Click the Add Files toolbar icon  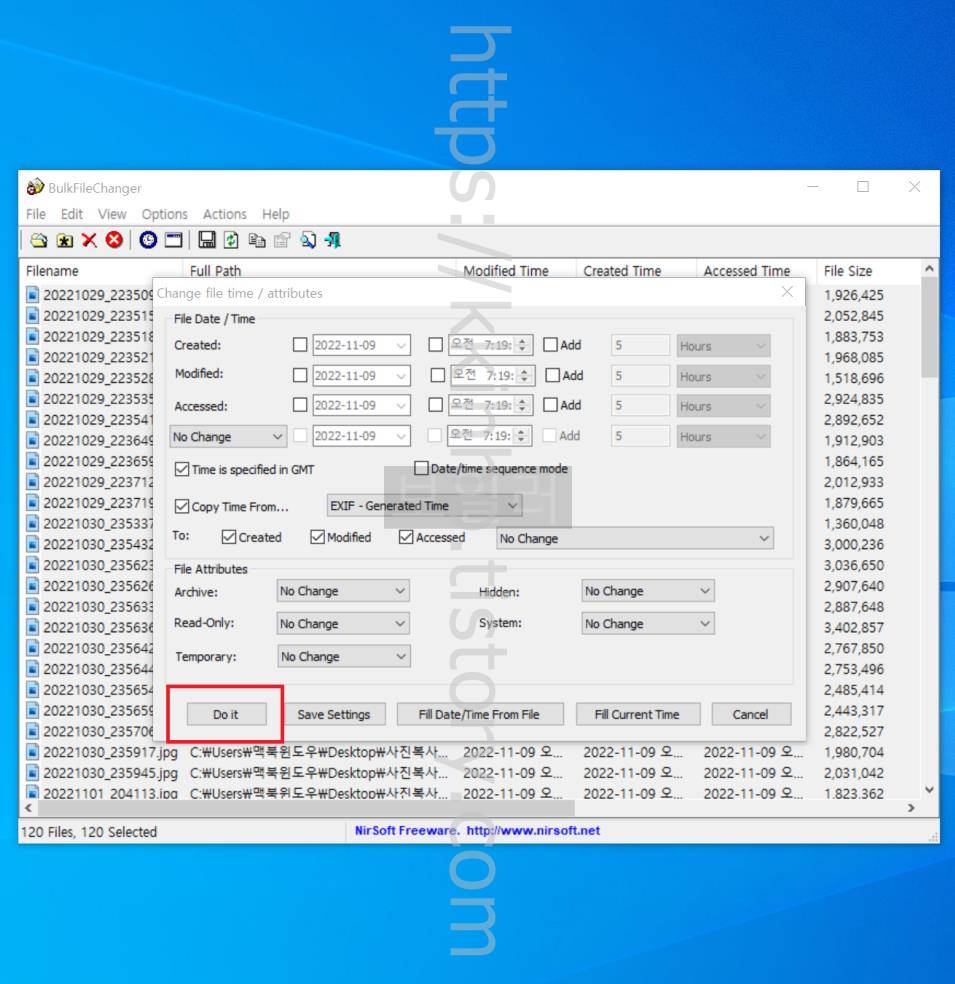(39, 240)
